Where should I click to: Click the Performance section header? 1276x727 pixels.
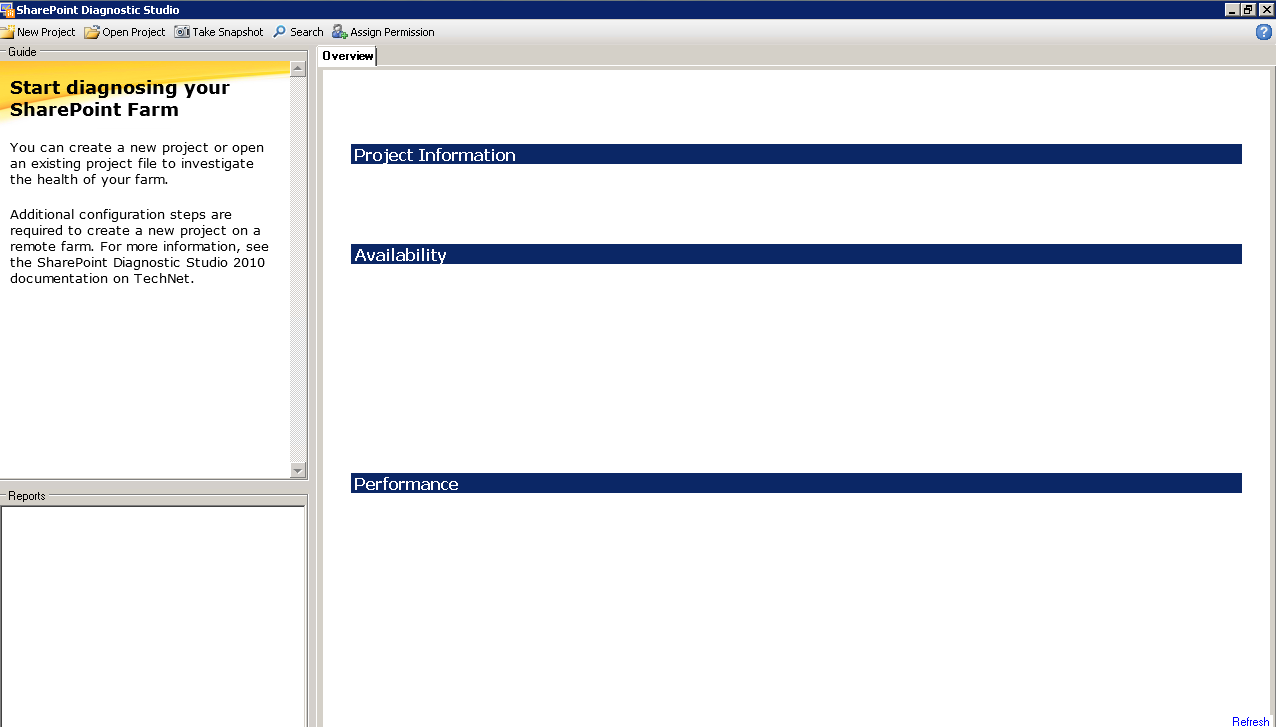coord(796,483)
